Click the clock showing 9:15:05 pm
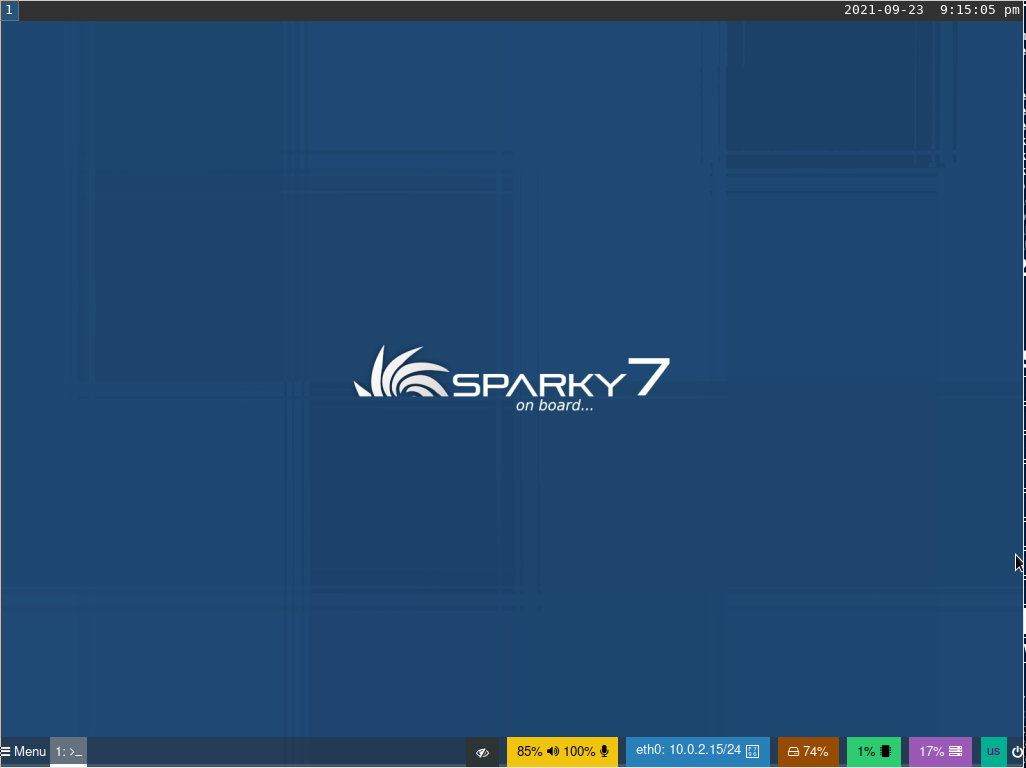Image resolution: width=1026 pixels, height=768 pixels. tap(980, 10)
